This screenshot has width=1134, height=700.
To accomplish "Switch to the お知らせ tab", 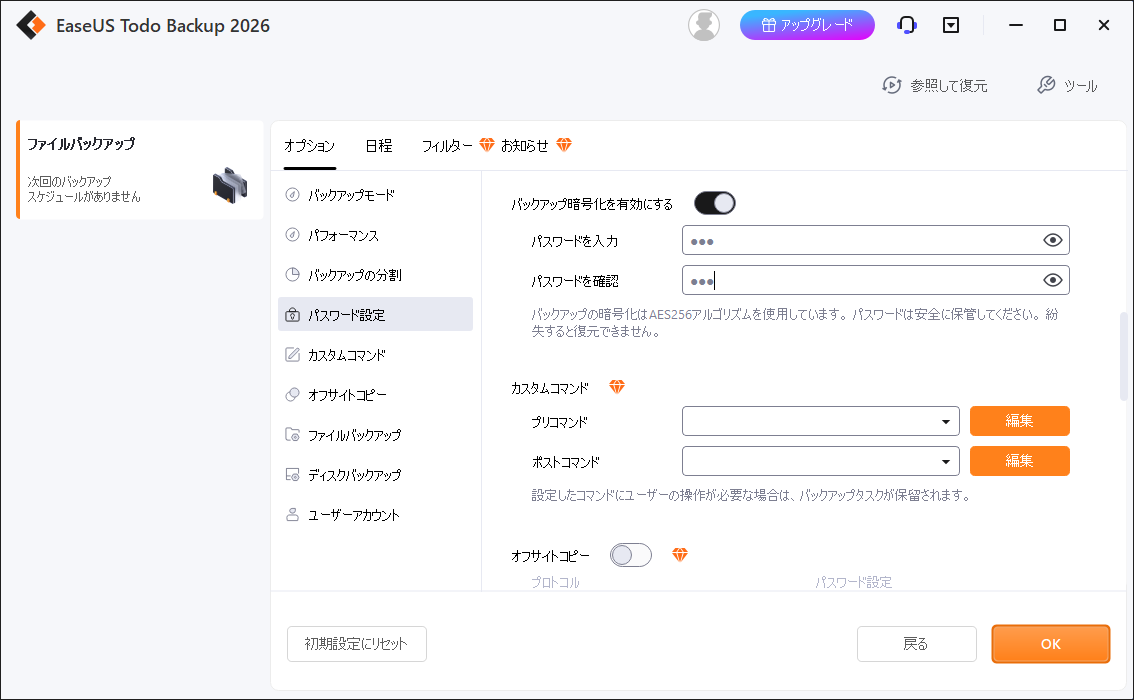I will 525,146.
